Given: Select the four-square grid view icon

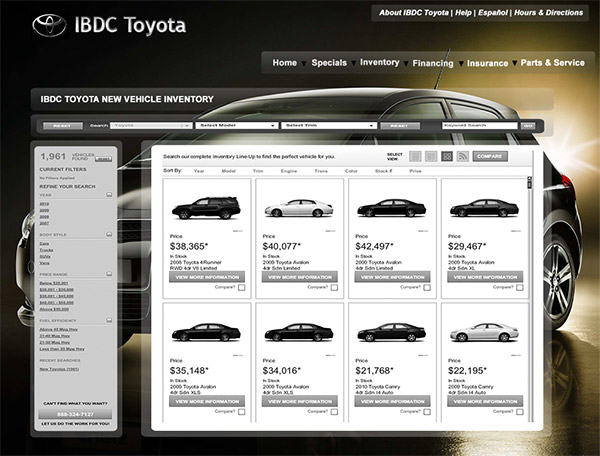Looking at the screenshot, I should coord(447,156).
